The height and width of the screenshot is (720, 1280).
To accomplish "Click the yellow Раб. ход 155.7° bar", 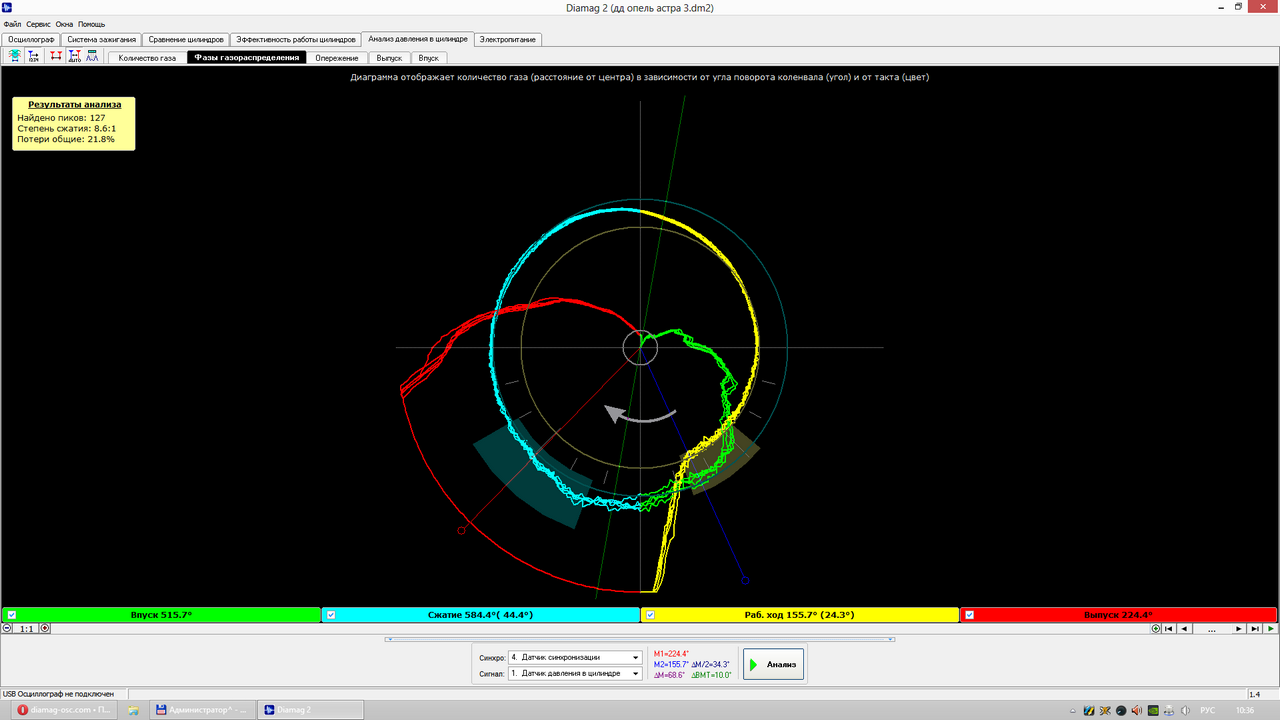I will pyautogui.click(x=800, y=615).
